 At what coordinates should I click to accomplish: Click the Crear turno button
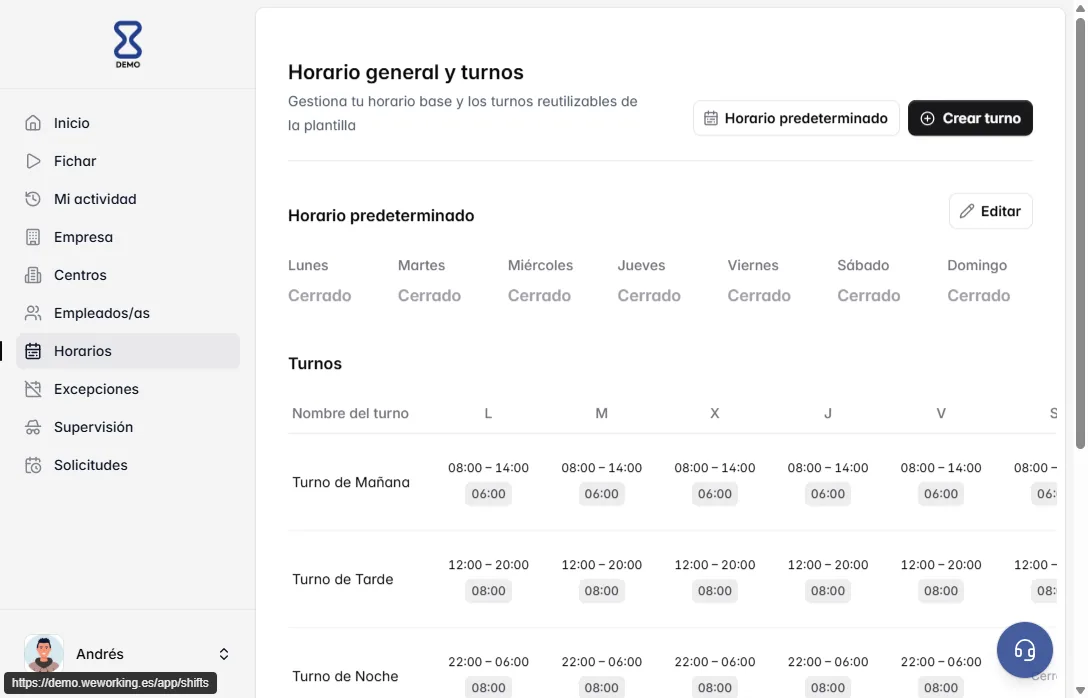[x=970, y=119]
